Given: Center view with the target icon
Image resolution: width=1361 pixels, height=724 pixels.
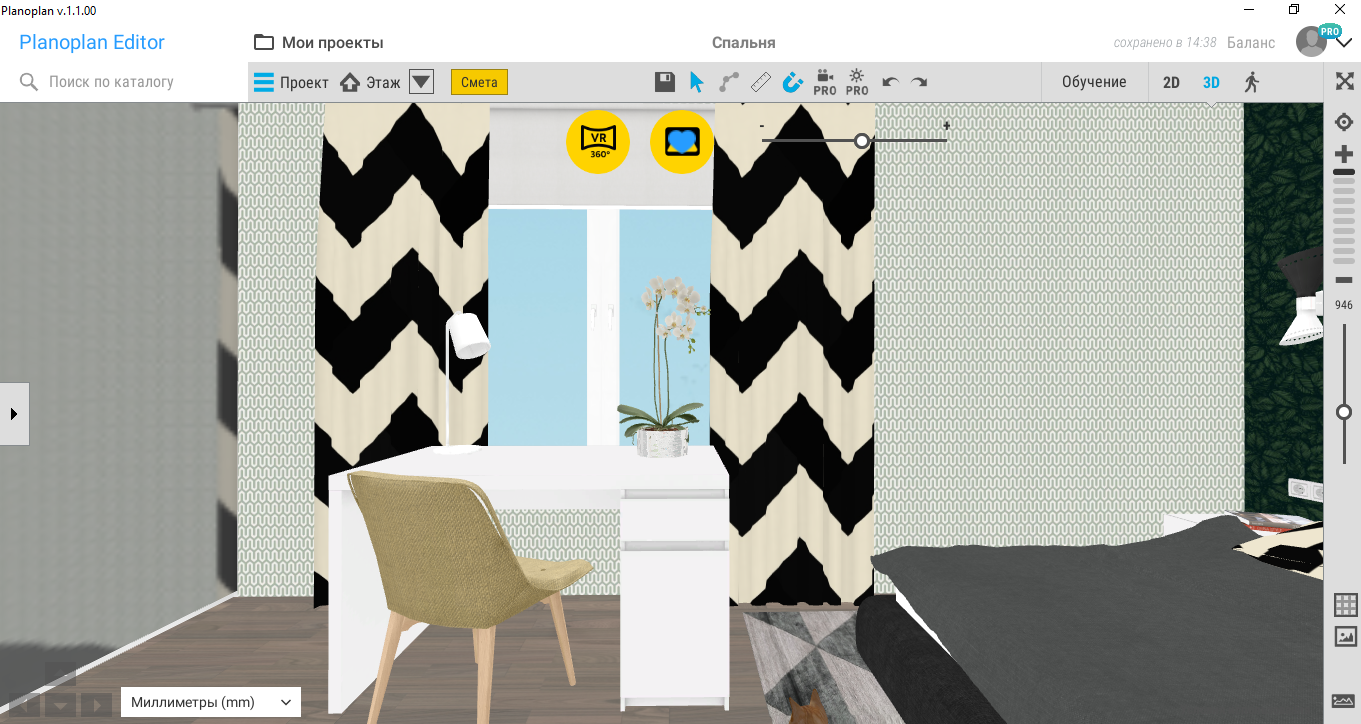Looking at the screenshot, I should pos(1344,122).
